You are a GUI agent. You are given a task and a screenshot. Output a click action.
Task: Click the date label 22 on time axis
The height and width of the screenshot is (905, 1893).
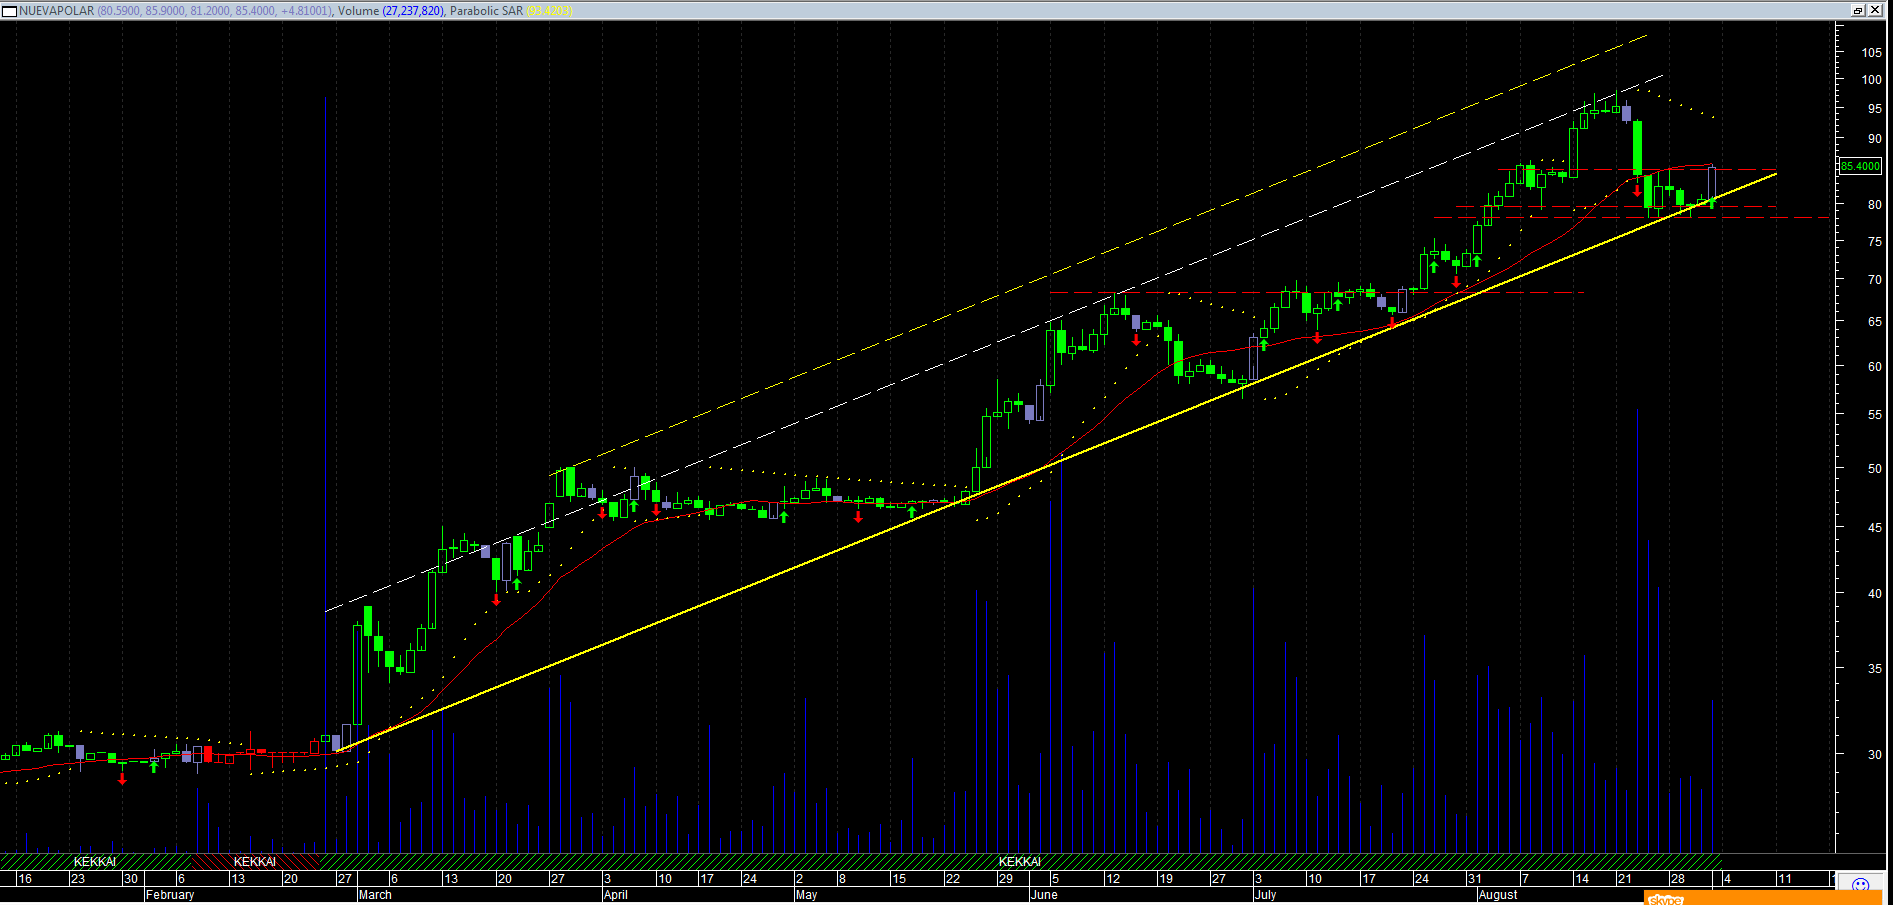(x=953, y=879)
